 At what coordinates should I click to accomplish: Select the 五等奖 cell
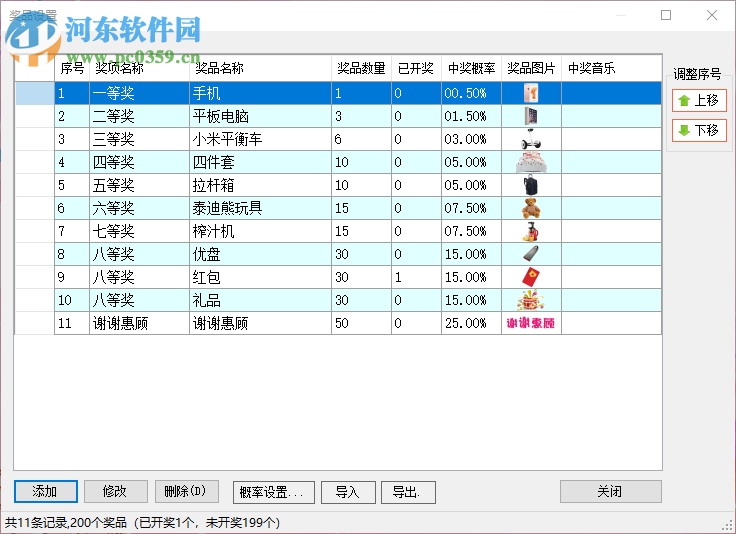coord(139,185)
